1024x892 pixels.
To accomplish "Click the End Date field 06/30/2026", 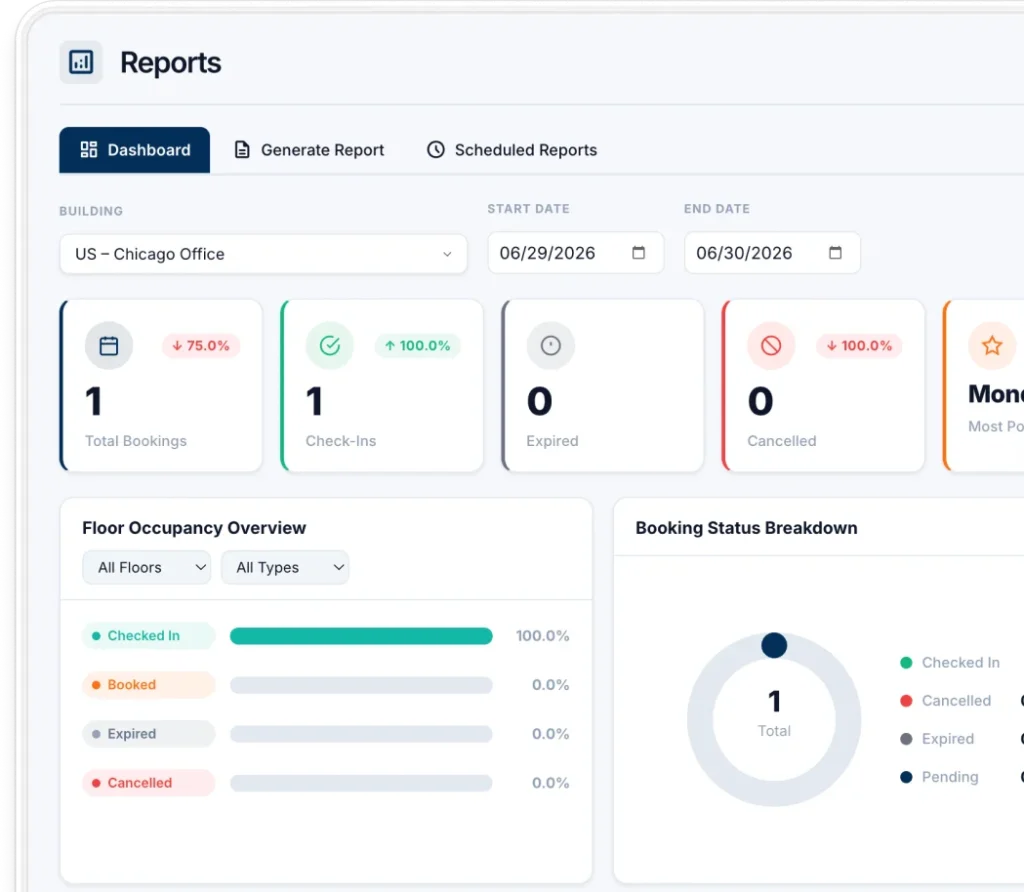I will pos(772,253).
